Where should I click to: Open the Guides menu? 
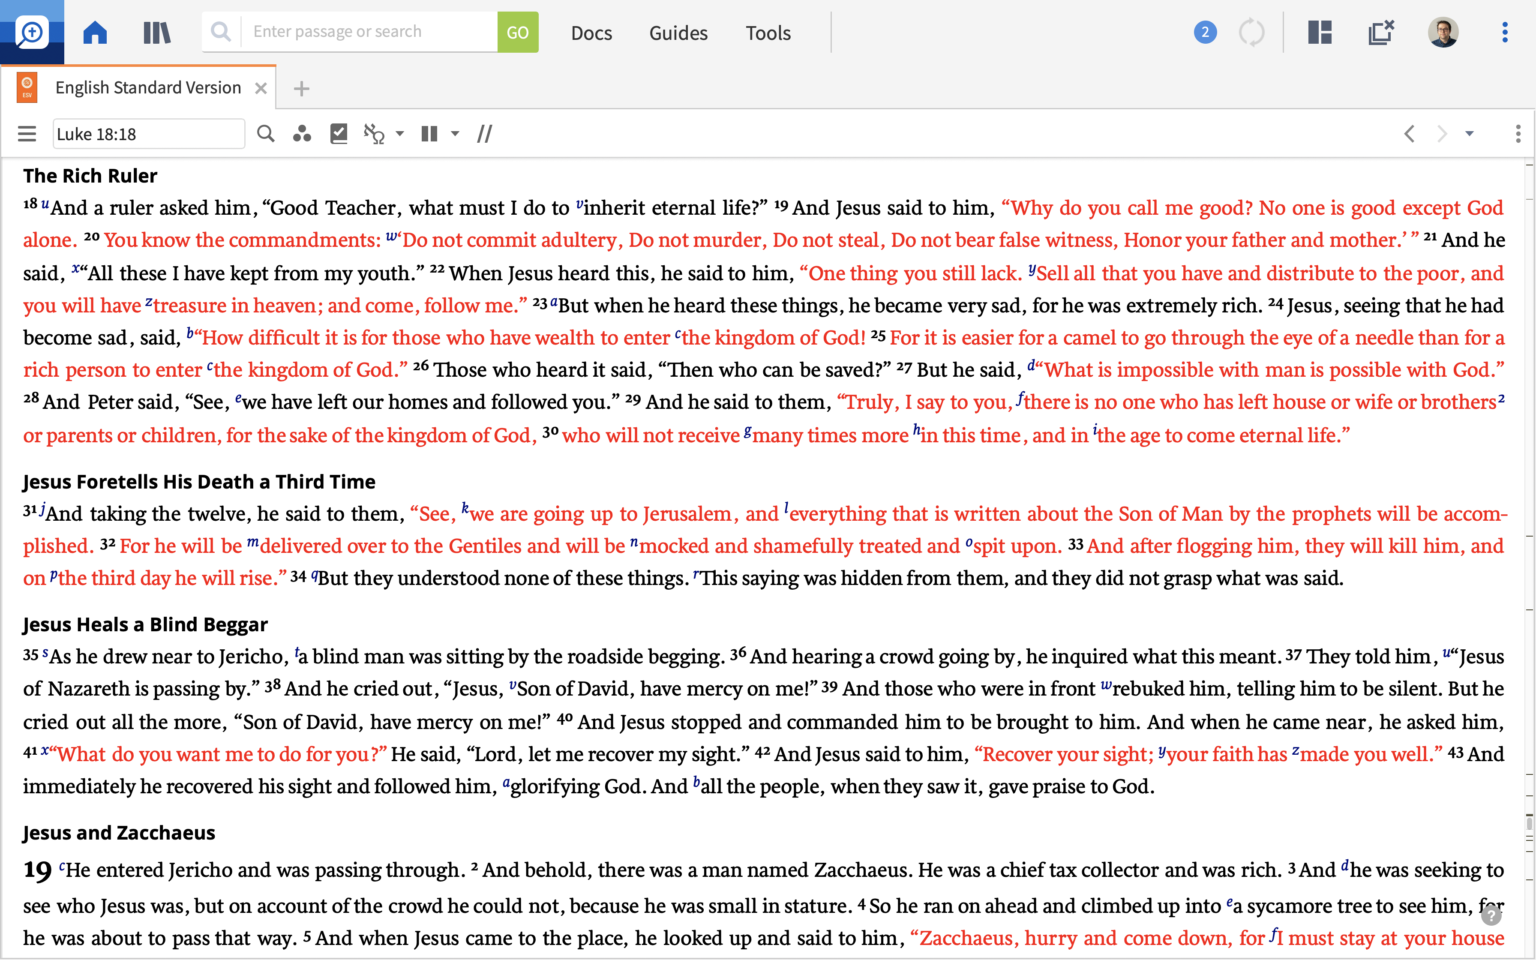pyautogui.click(x=678, y=33)
